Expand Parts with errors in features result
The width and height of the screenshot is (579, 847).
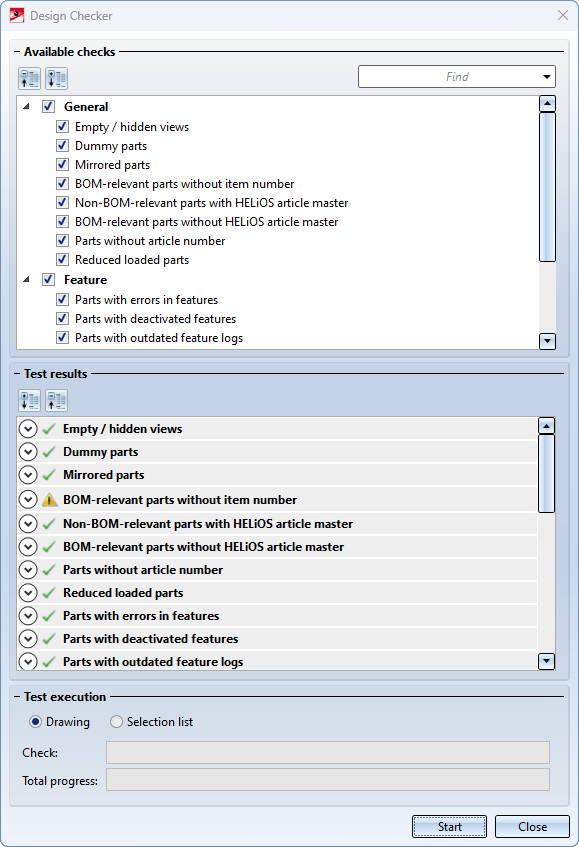pyautogui.click(x=28, y=616)
